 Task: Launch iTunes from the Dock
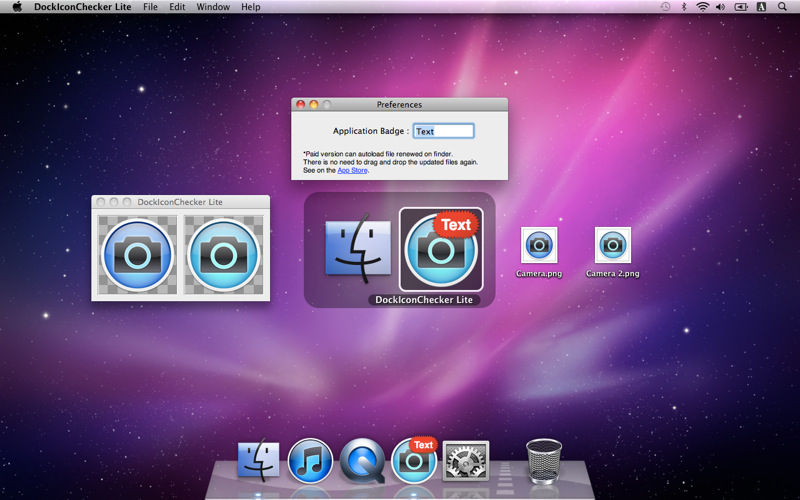(310, 461)
